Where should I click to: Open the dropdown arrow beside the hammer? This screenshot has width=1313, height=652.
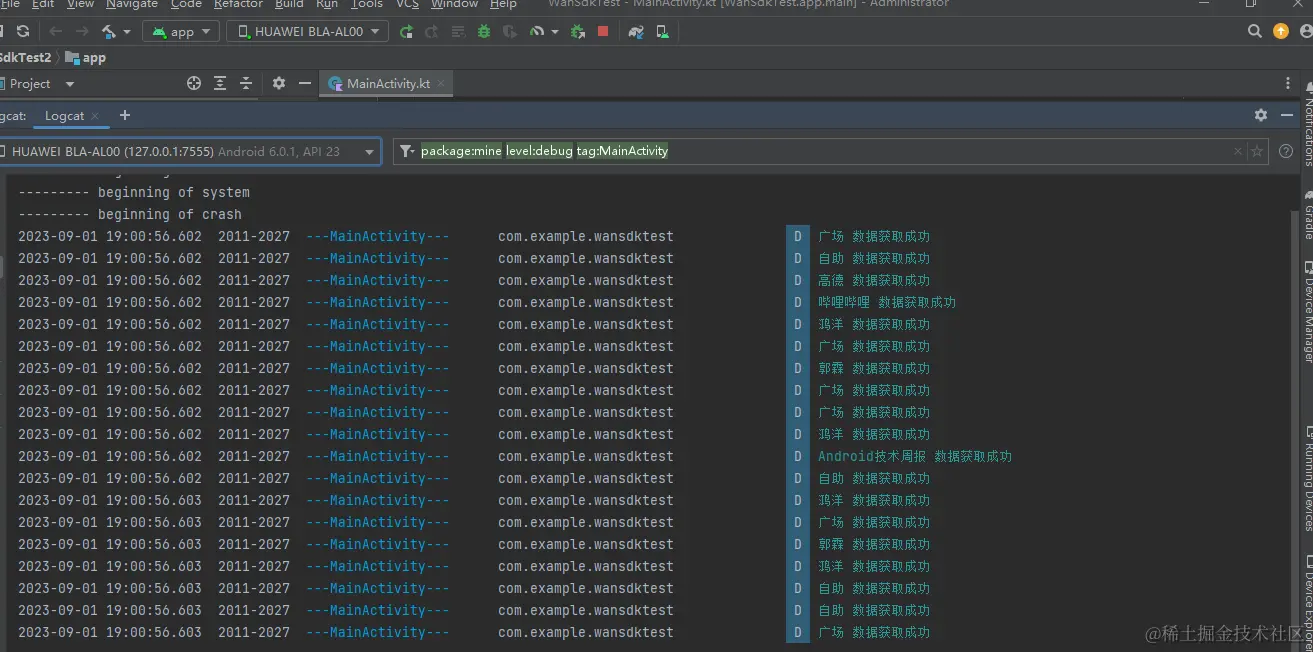(x=127, y=32)
